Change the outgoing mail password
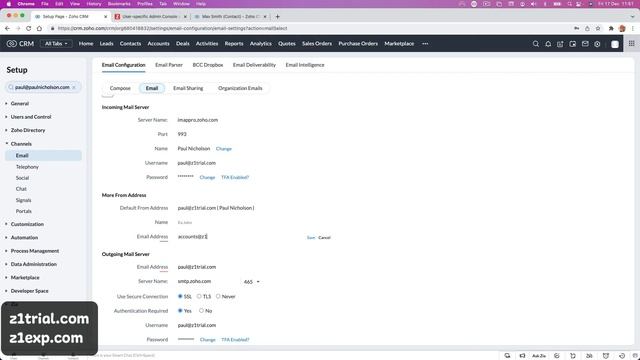Image resolution: width=640 pixels, height=360 pixels. coord(207,340)
